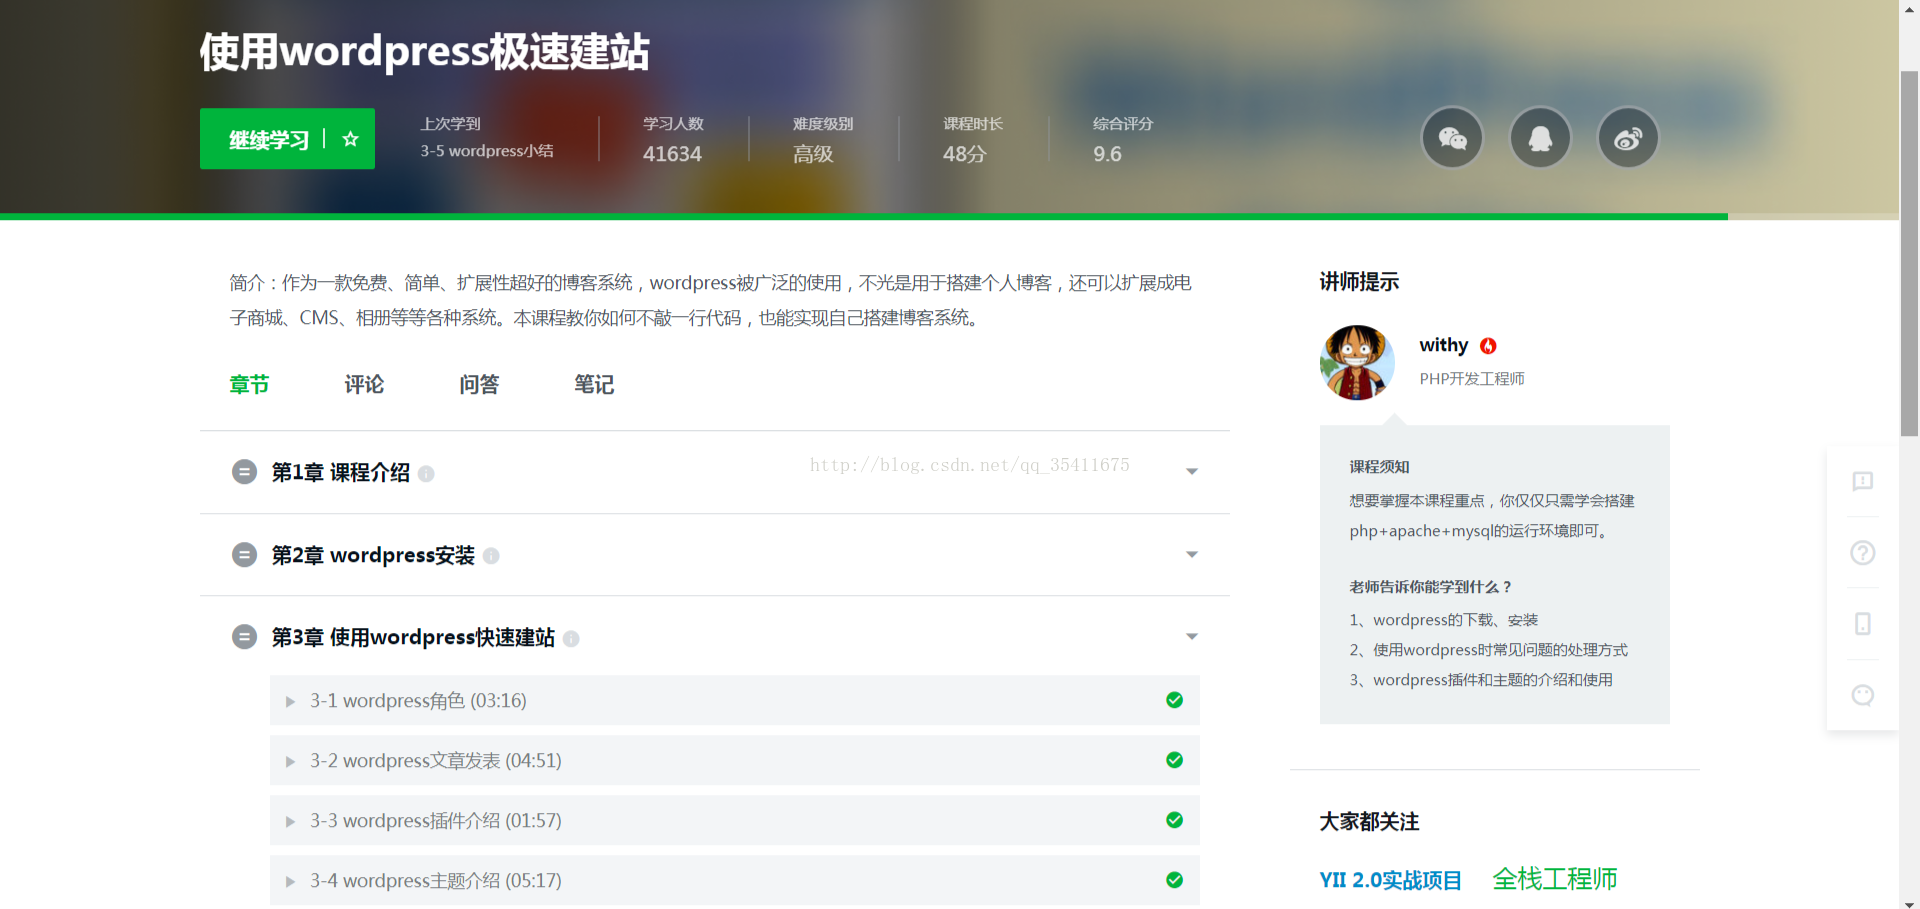
Task: Share course via WeChat icon
Action: pyautogui.click(x=1452, y=138)
